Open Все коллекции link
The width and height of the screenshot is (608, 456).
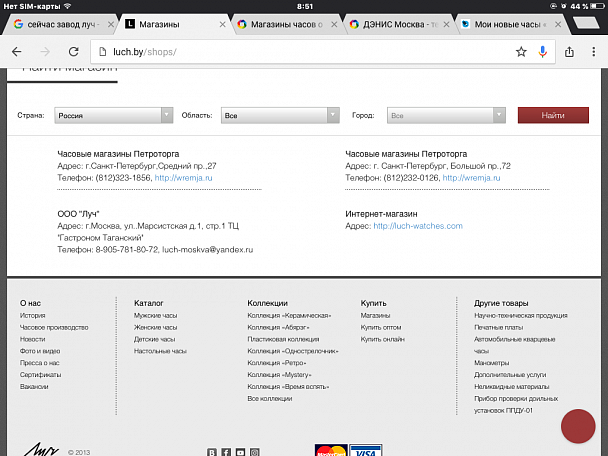click(x=269, y=398)
